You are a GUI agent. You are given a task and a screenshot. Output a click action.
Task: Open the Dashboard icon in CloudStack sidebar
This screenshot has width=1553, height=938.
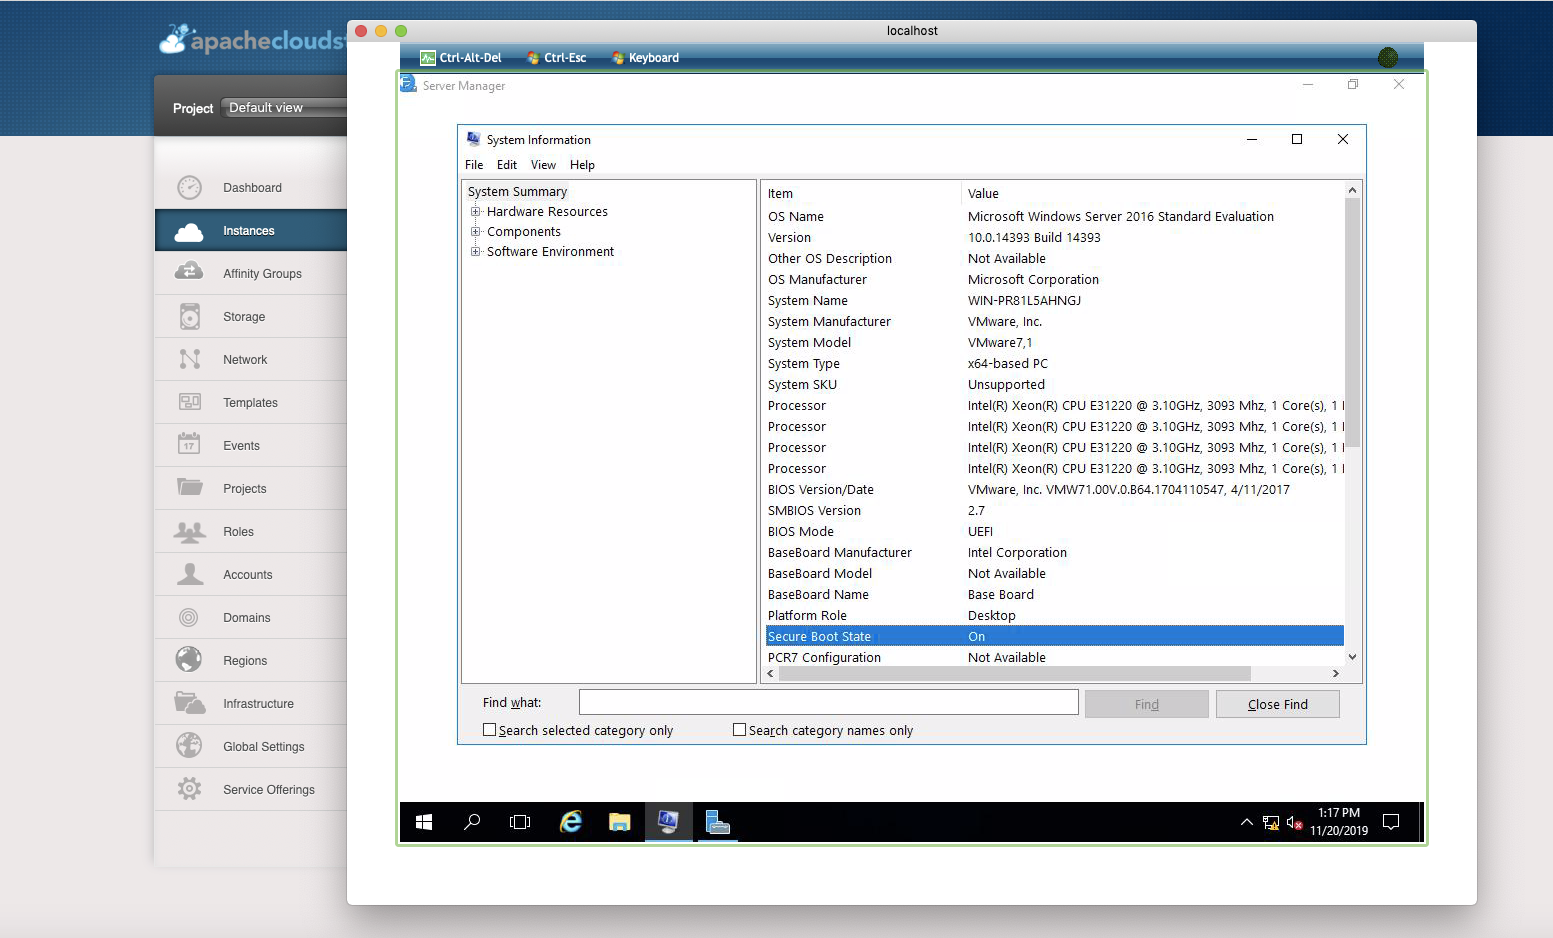tap(189, 187)
